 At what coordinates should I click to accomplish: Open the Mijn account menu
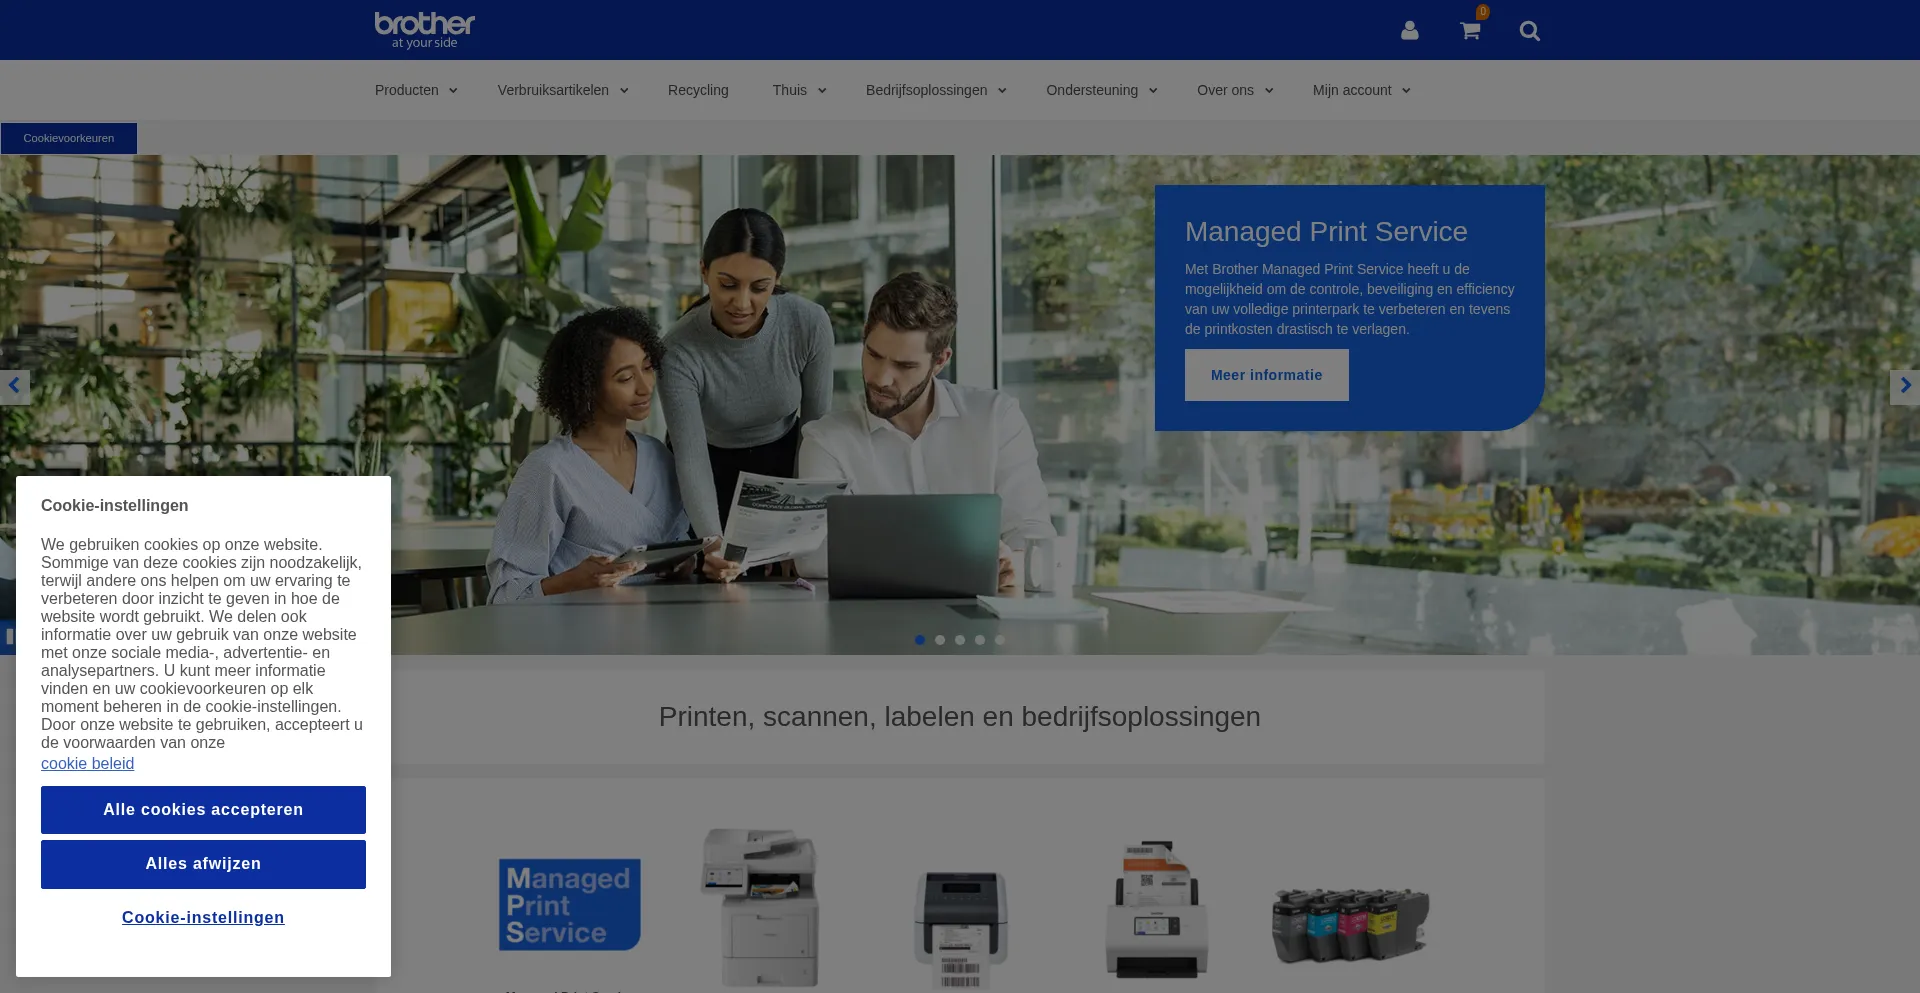coord(1361,90)
